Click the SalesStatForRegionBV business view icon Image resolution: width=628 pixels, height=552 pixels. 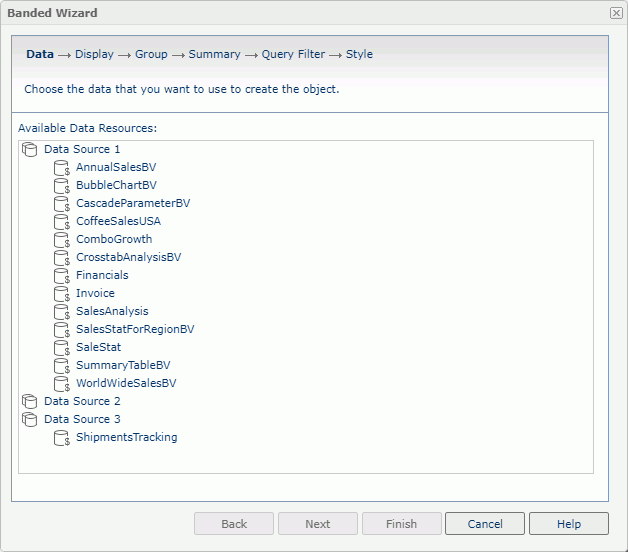[x=62, y=330]
